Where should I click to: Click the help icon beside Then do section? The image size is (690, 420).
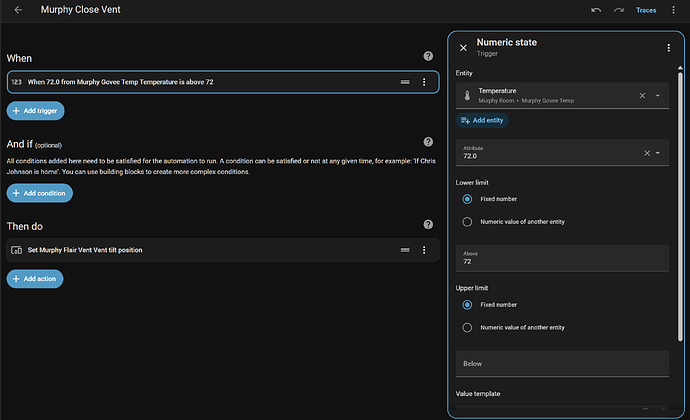coord(428,225)
